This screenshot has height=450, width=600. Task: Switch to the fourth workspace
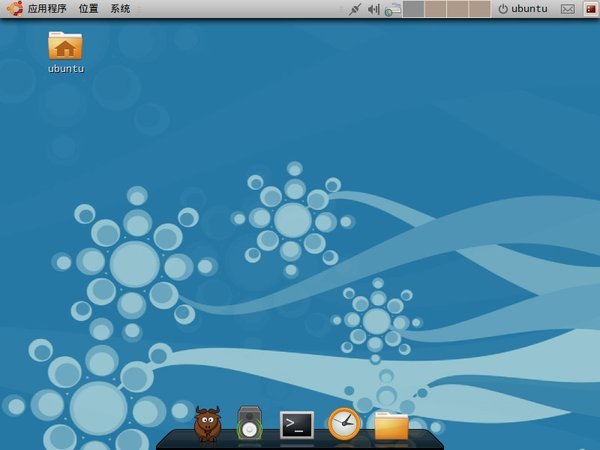click(x=480, y=9)
